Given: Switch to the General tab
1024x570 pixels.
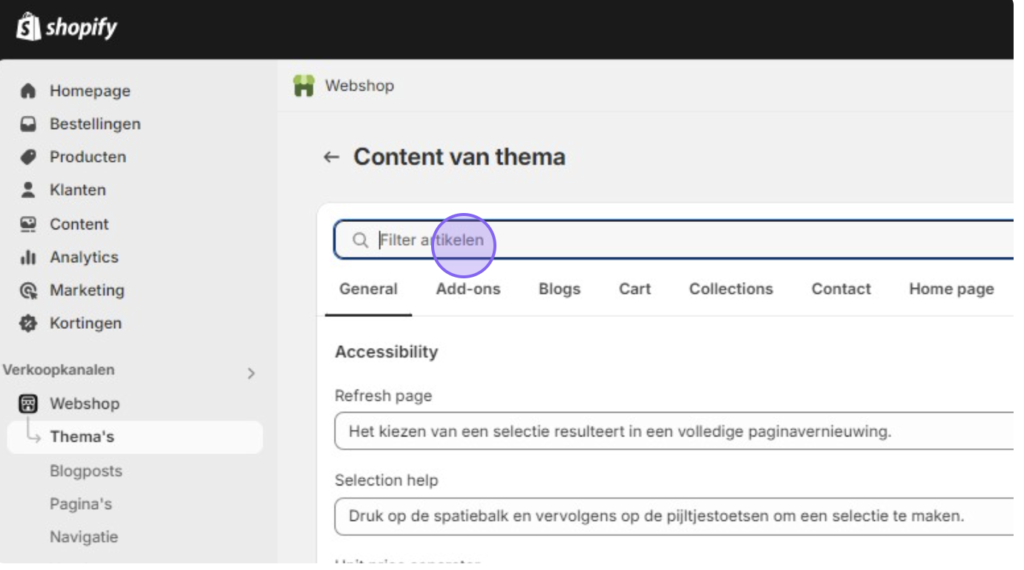Looking at the screenshot, I should pyautogui.click(x=368, y=289).
